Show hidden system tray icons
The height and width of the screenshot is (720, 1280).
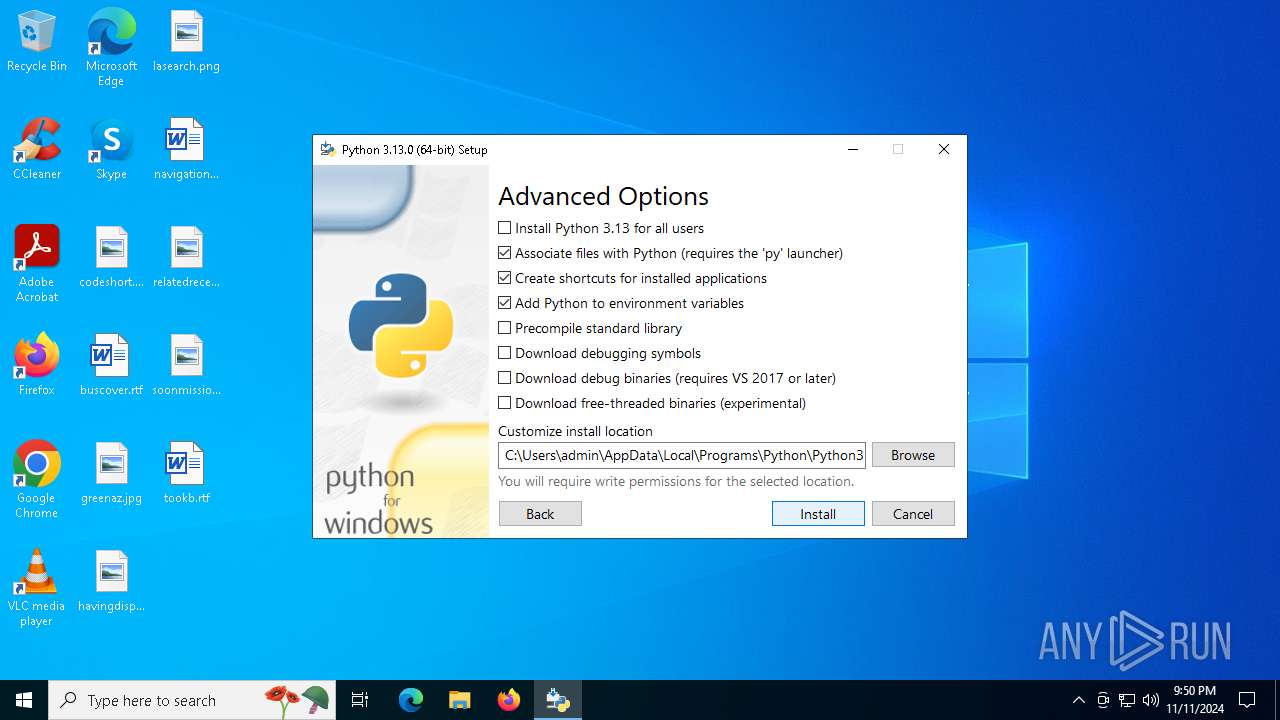tap(1078, 700)
